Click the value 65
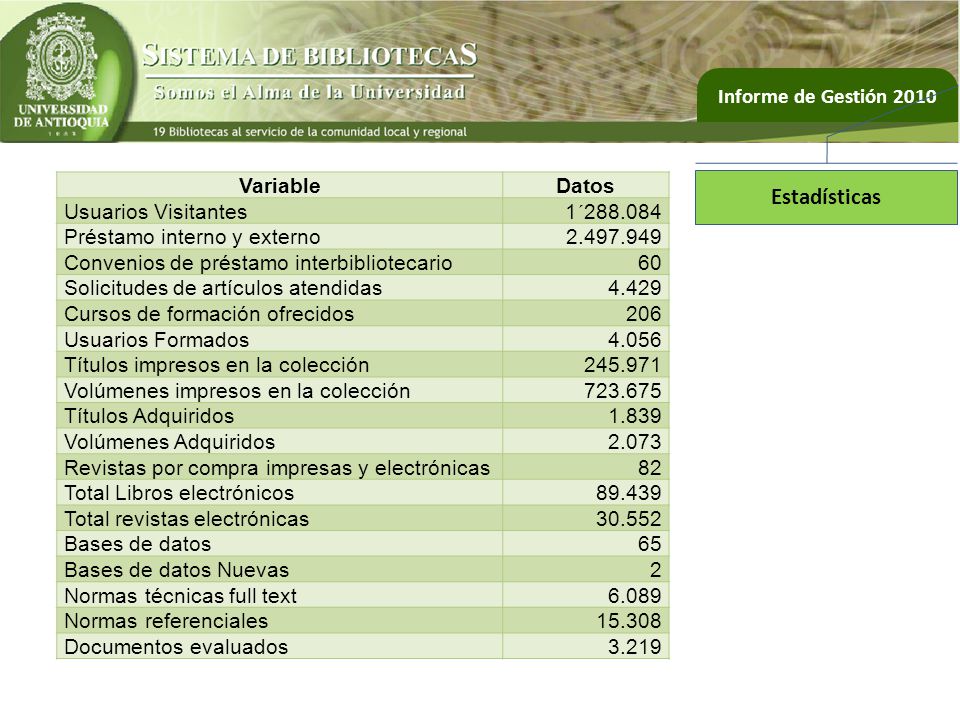Image resolution: width=960 pixels, height=720 pixels. point(649,544)
